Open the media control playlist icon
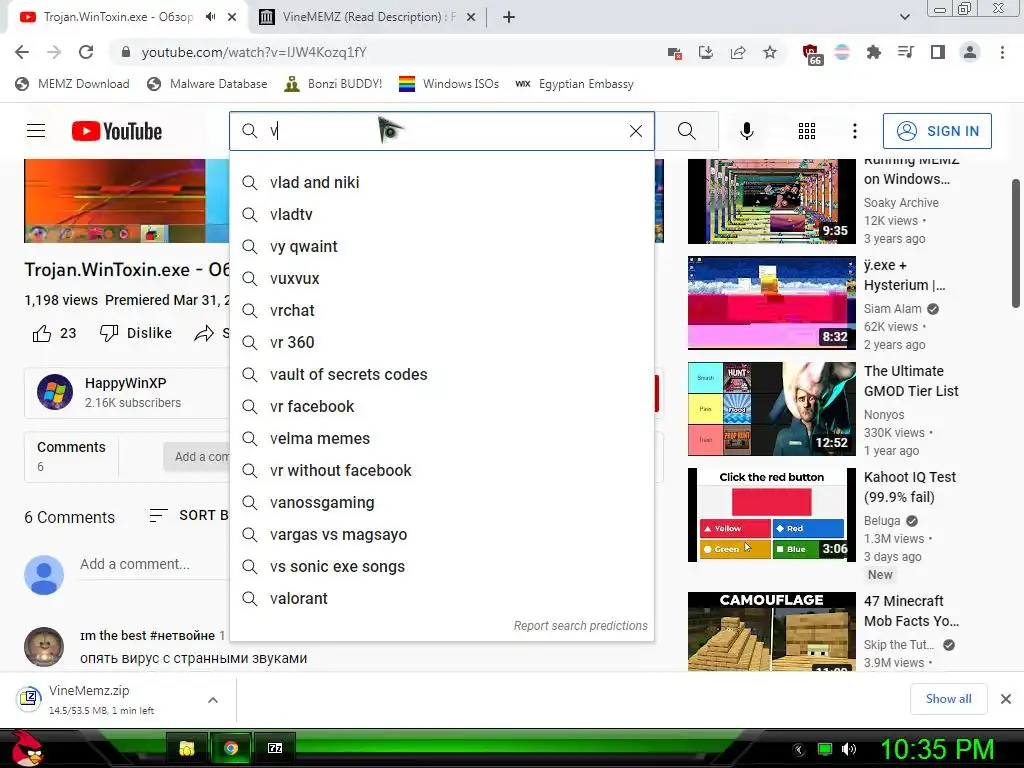 point(906,52)
